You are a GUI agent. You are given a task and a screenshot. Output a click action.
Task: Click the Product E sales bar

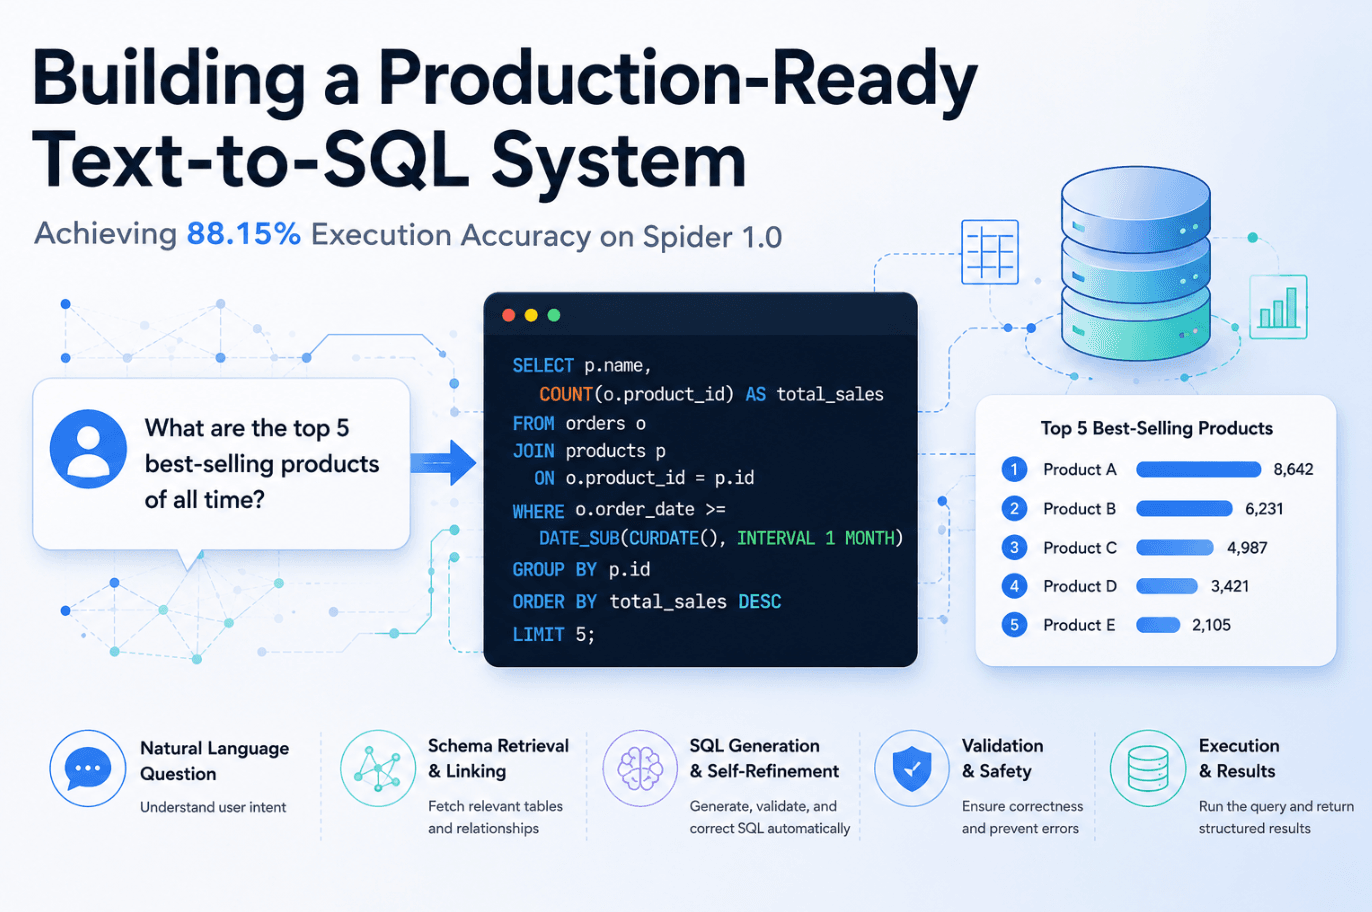click(x=1158, y=625)
